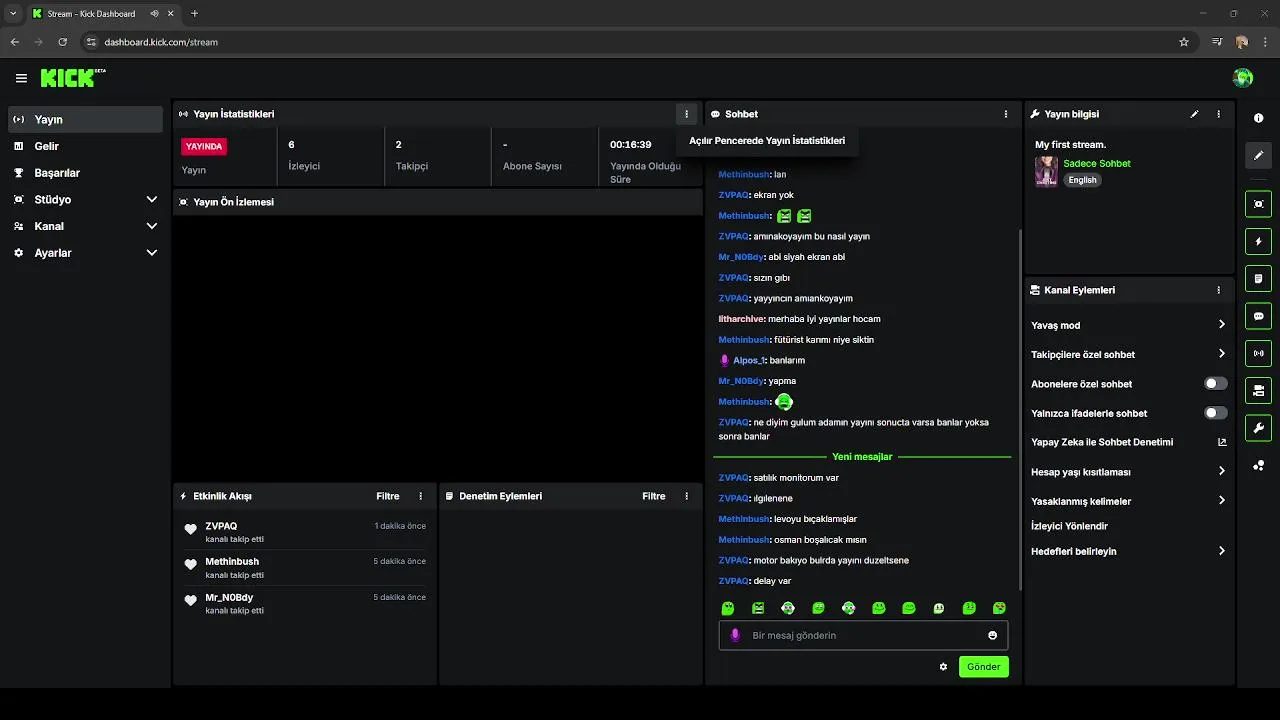Click İzleyici Yönlendir in Kanal Eylemleri

click(x=1069, y=526)
